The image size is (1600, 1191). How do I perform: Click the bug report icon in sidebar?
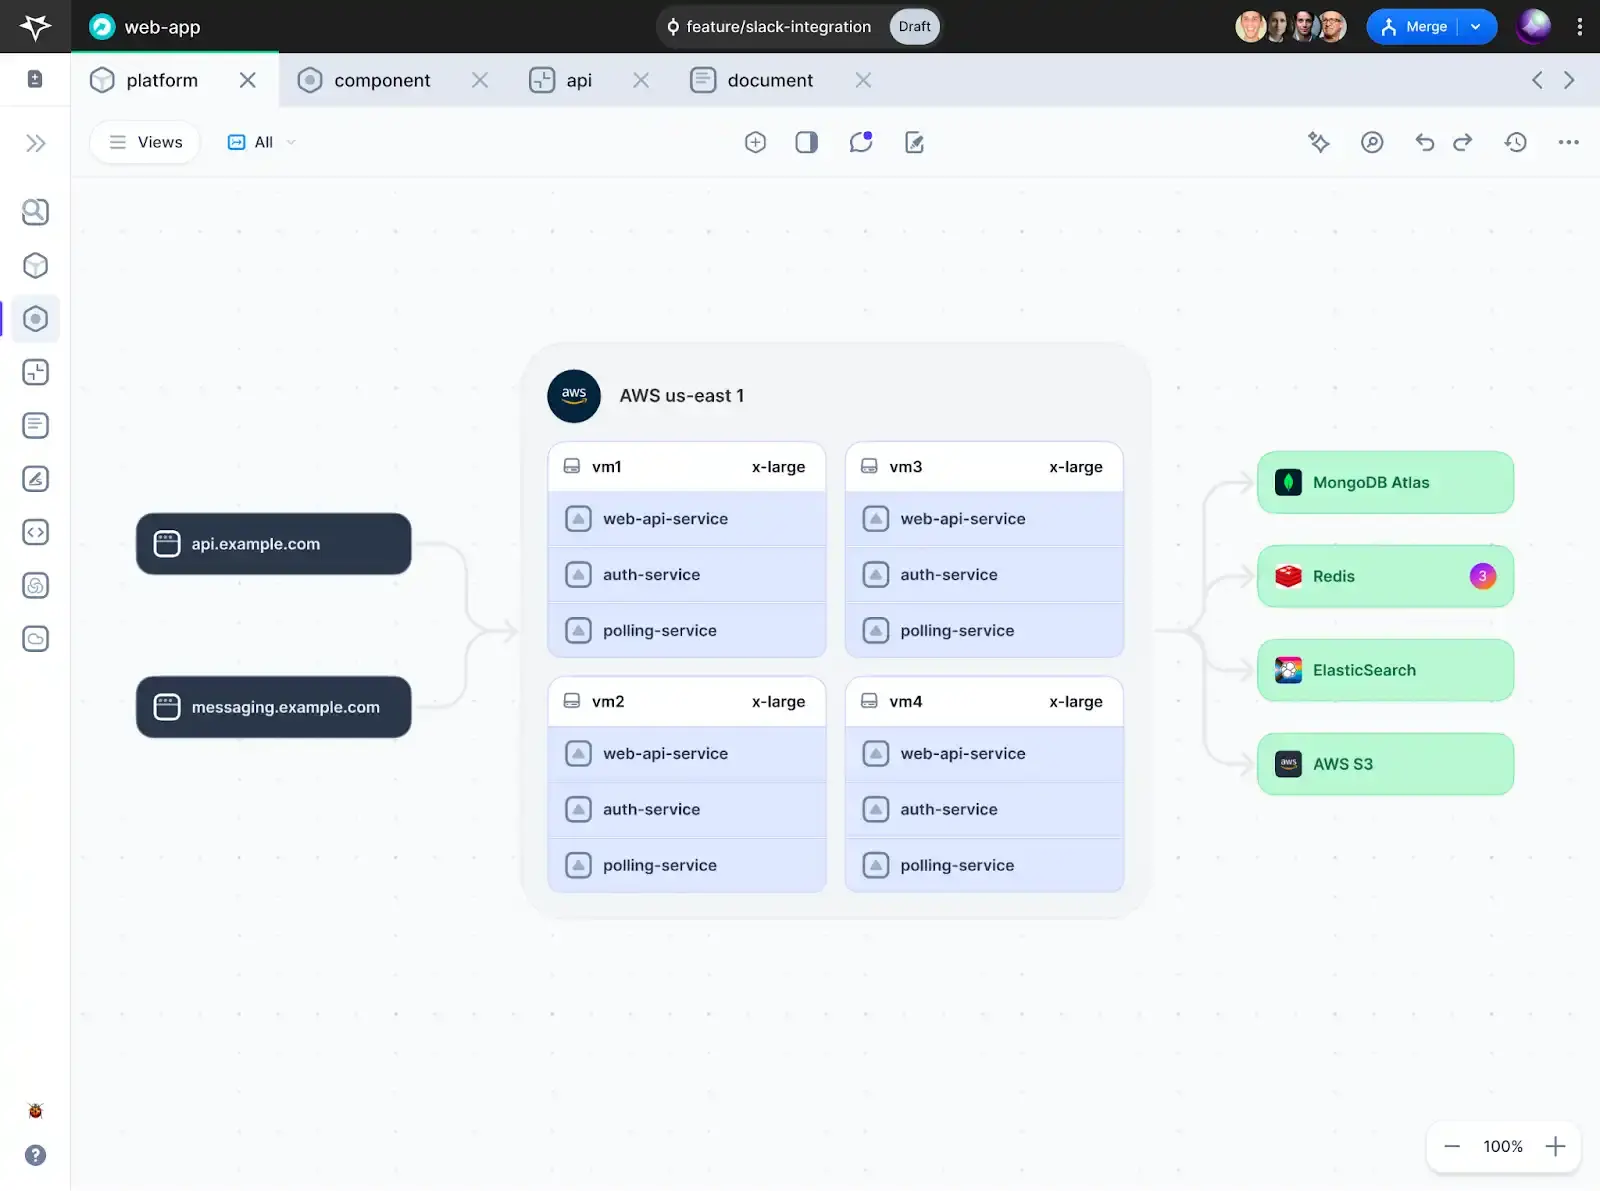pyautogui.click(x=36, y=1110)
